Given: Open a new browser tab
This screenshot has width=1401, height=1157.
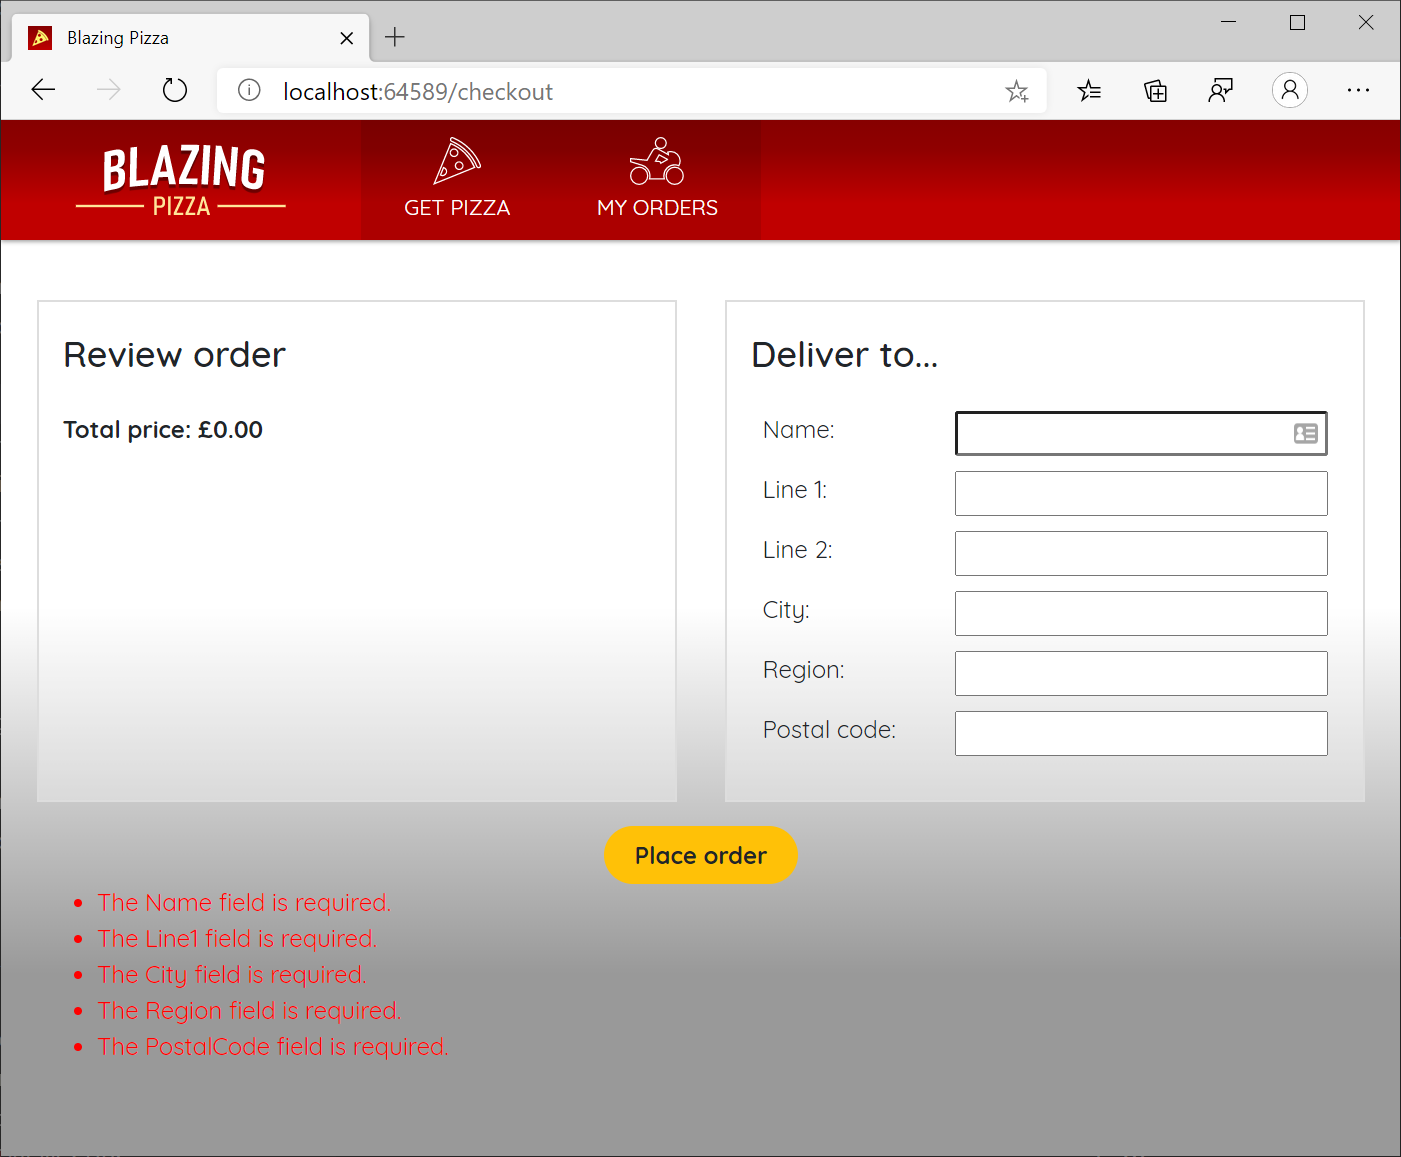Looking at the screenshot, I should pyautogui.click(x=395, y=38).
